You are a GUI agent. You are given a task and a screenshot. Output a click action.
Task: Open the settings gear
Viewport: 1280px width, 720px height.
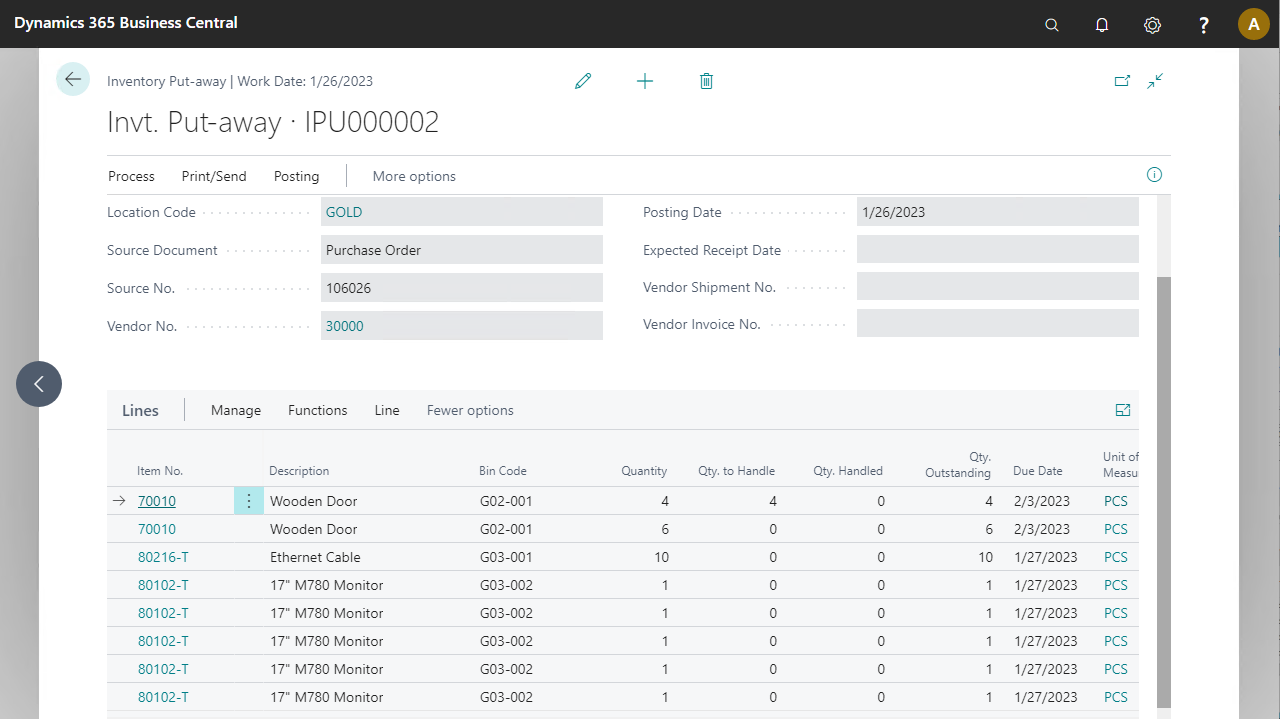point(1152,24)
